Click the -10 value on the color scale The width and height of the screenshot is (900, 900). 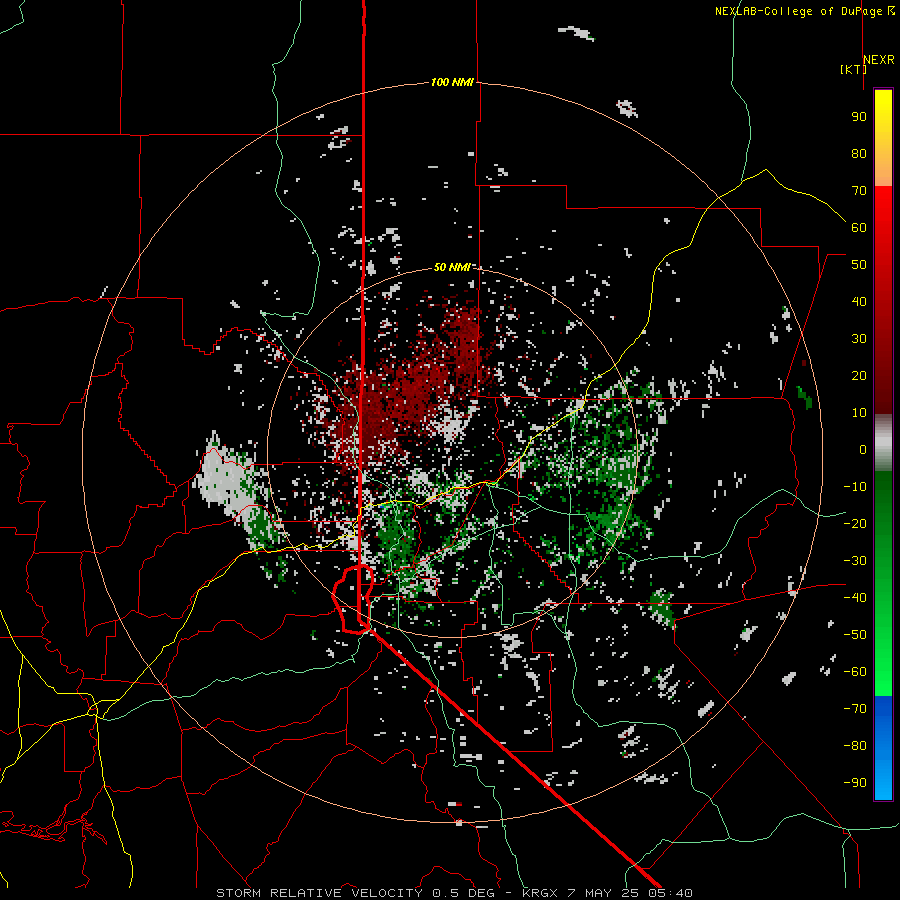(855, 487)
